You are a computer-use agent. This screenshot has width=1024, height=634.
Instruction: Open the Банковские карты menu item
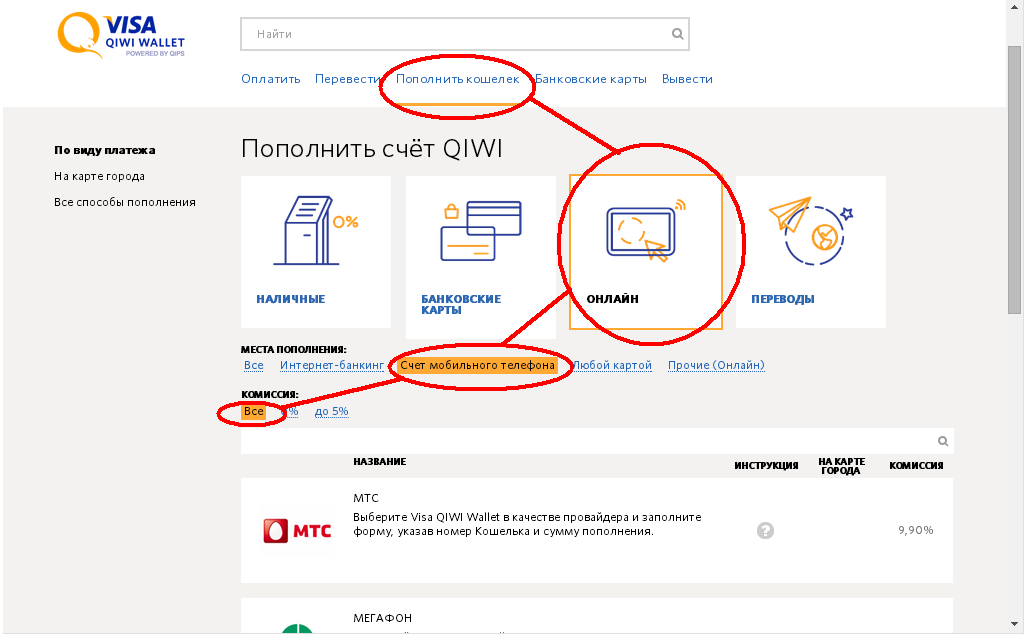coord(590,79)
